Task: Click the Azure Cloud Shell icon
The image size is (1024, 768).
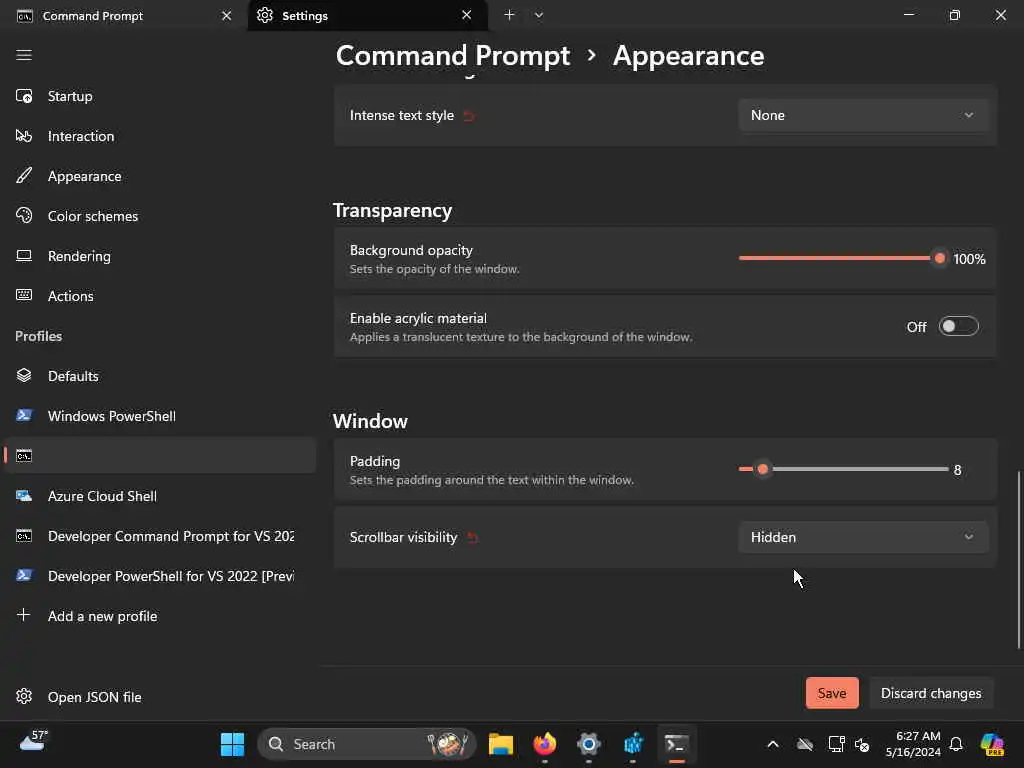Action: click(24, 496)
